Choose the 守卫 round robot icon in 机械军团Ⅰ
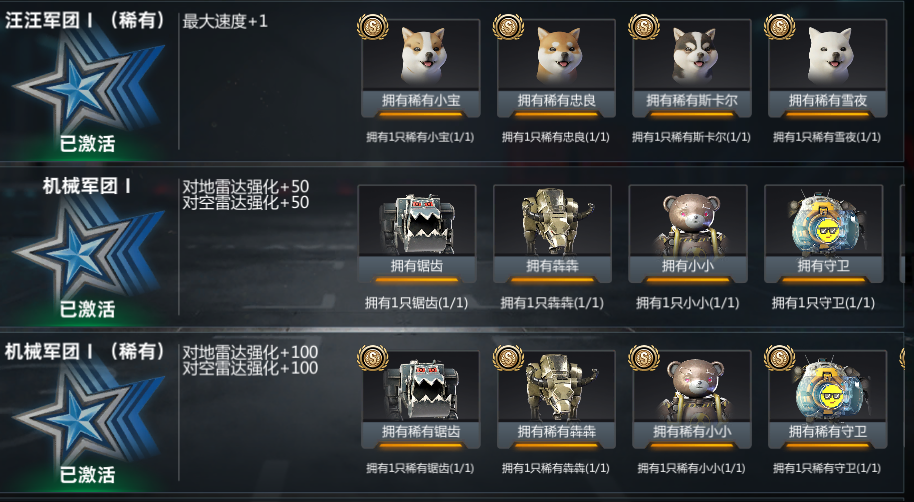This screenshot has width=914, height=502. click(x=824, y=220)
